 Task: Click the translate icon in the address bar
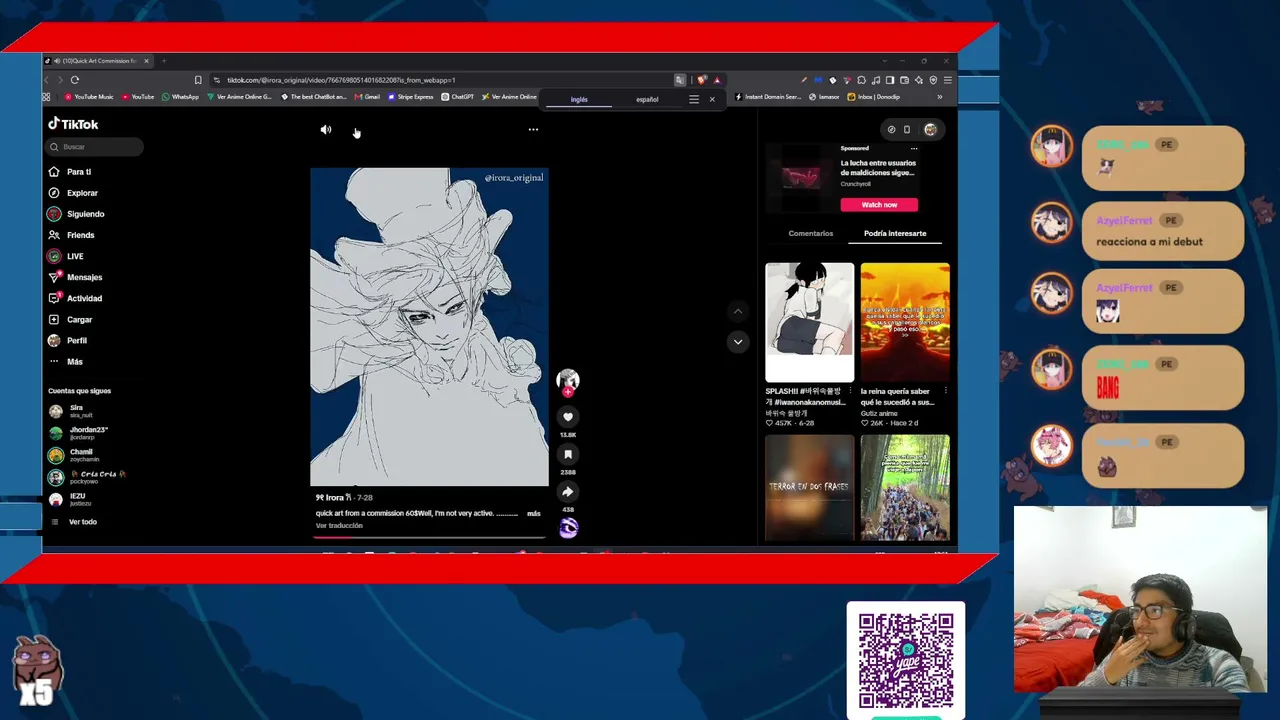point(680,80)
